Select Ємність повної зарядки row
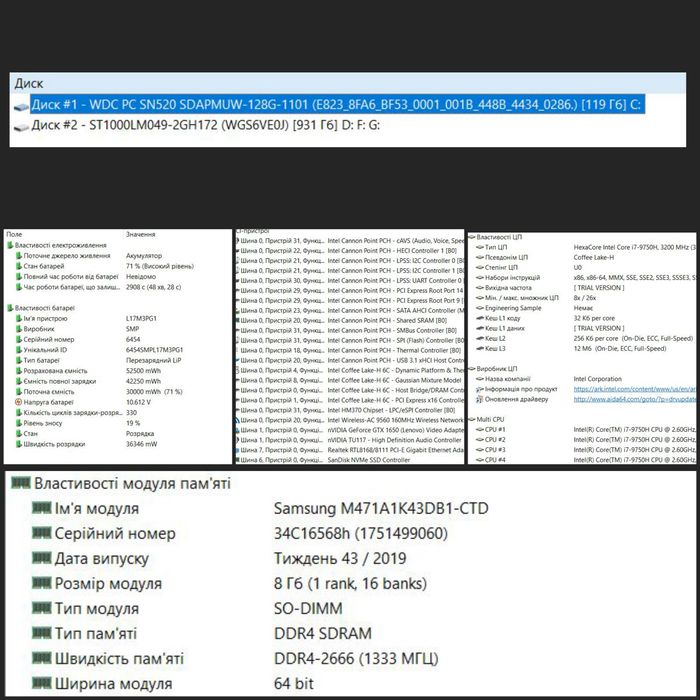Image resolution: width=700 pixels, height=700 pixels. (x=88, y=381)
